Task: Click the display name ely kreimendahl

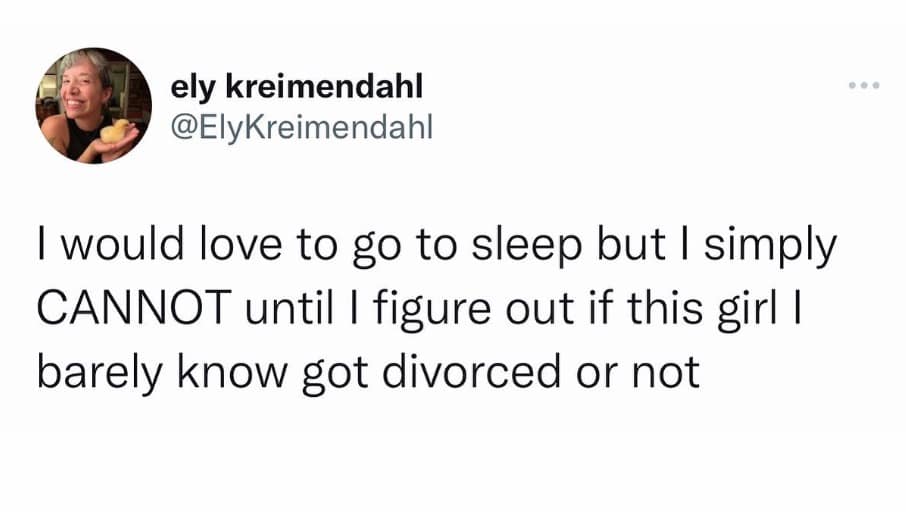Action: click(297, 87)
